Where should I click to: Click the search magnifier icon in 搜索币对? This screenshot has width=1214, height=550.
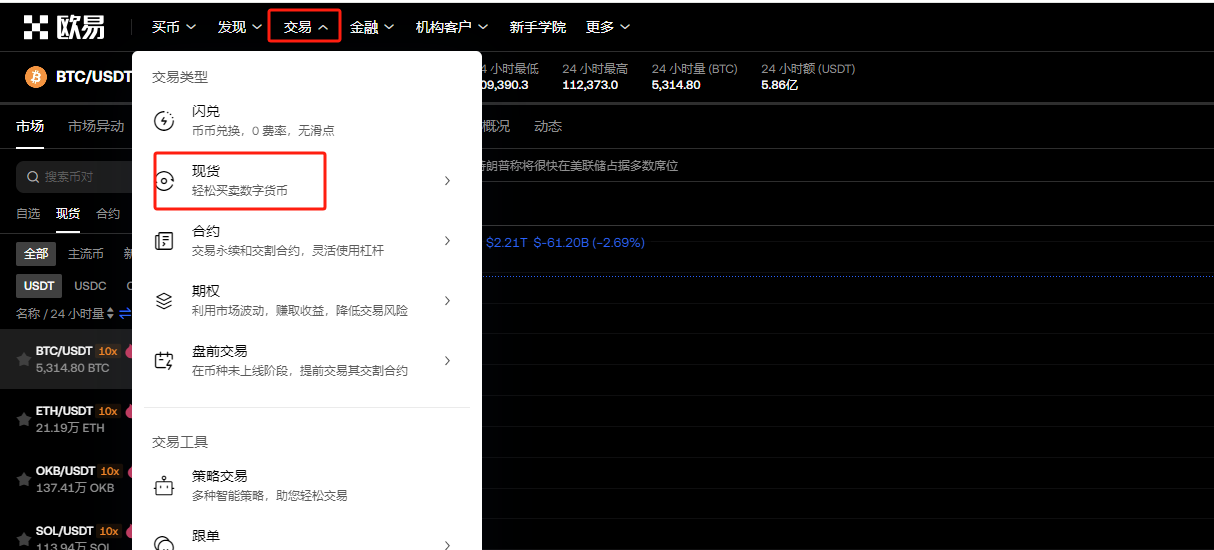click(x=34, y=177)
